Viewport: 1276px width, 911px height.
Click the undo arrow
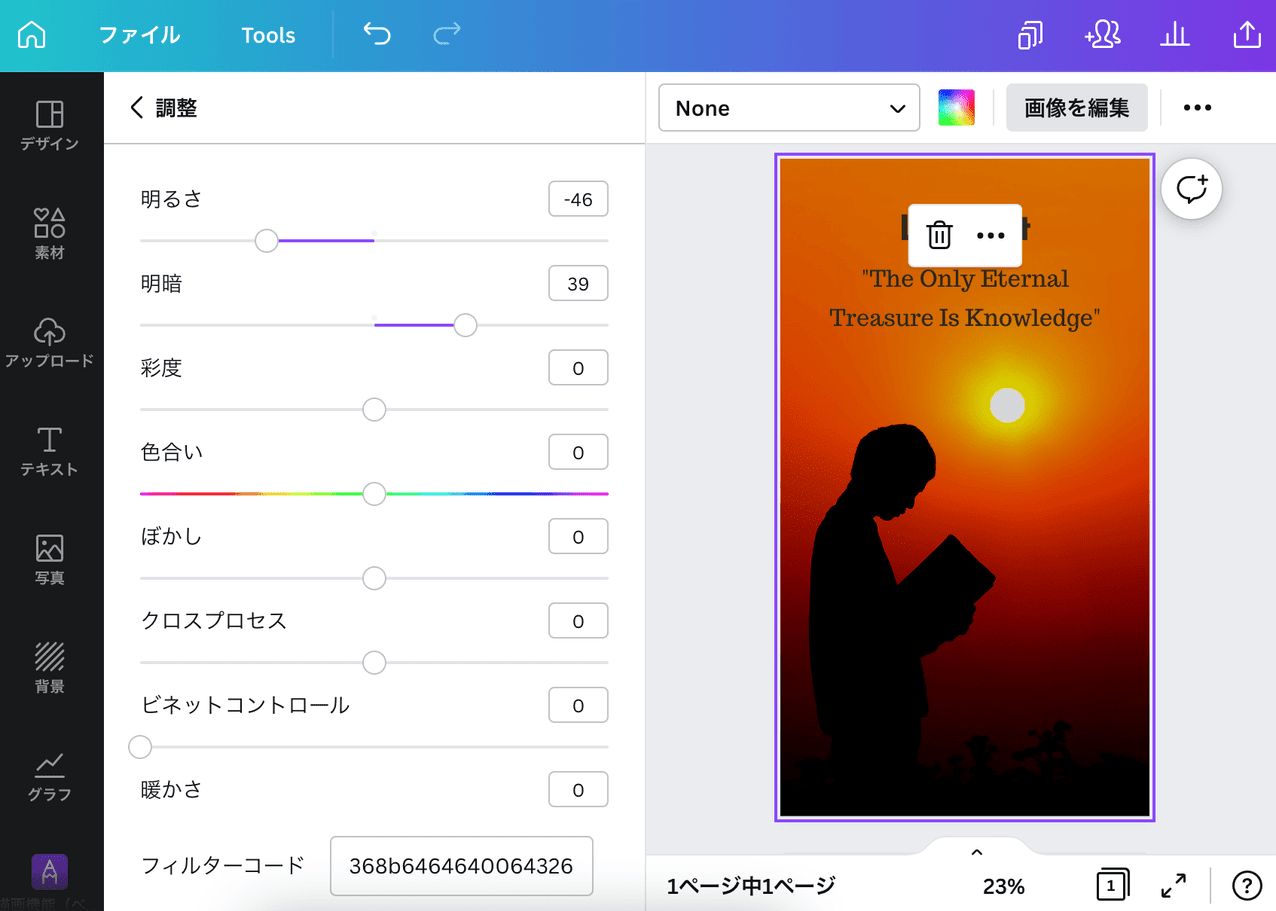click(x=377, y=34)
